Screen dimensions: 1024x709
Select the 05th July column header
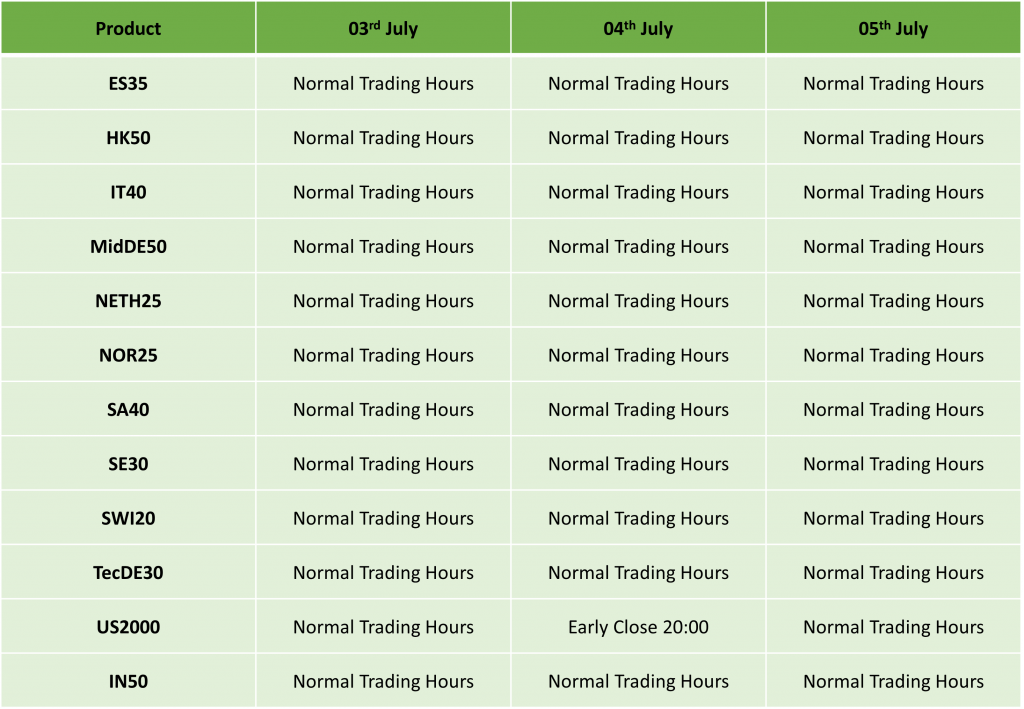pyautogui.click(x=893, y=28)
